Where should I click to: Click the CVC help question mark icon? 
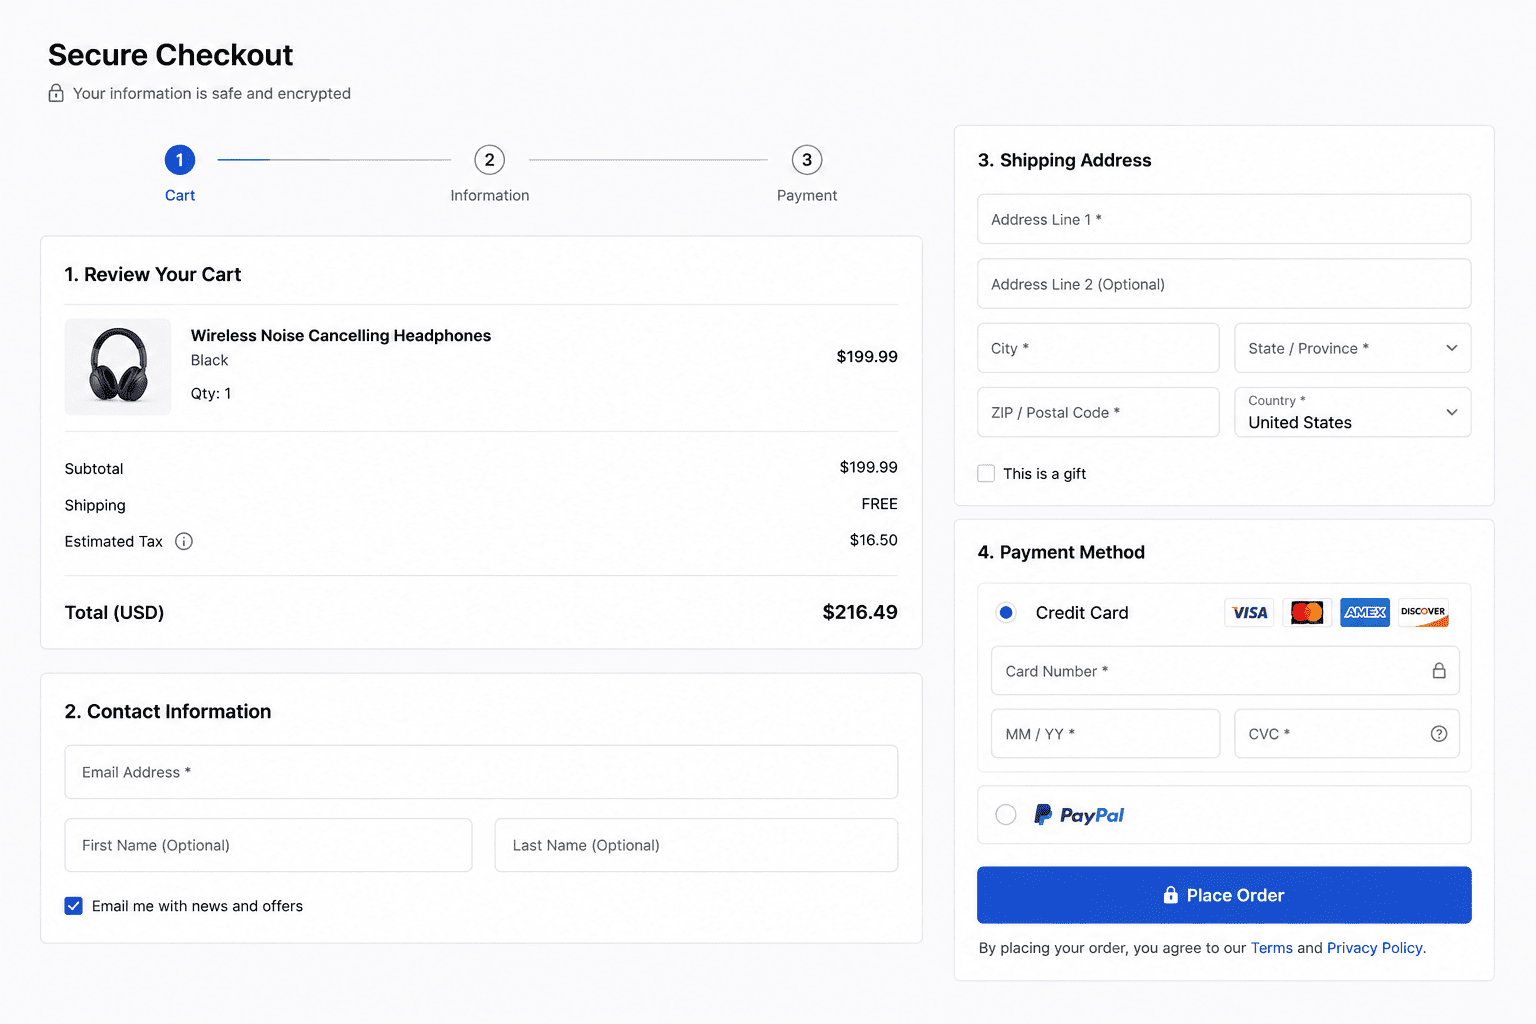(x=1439, y=734)
